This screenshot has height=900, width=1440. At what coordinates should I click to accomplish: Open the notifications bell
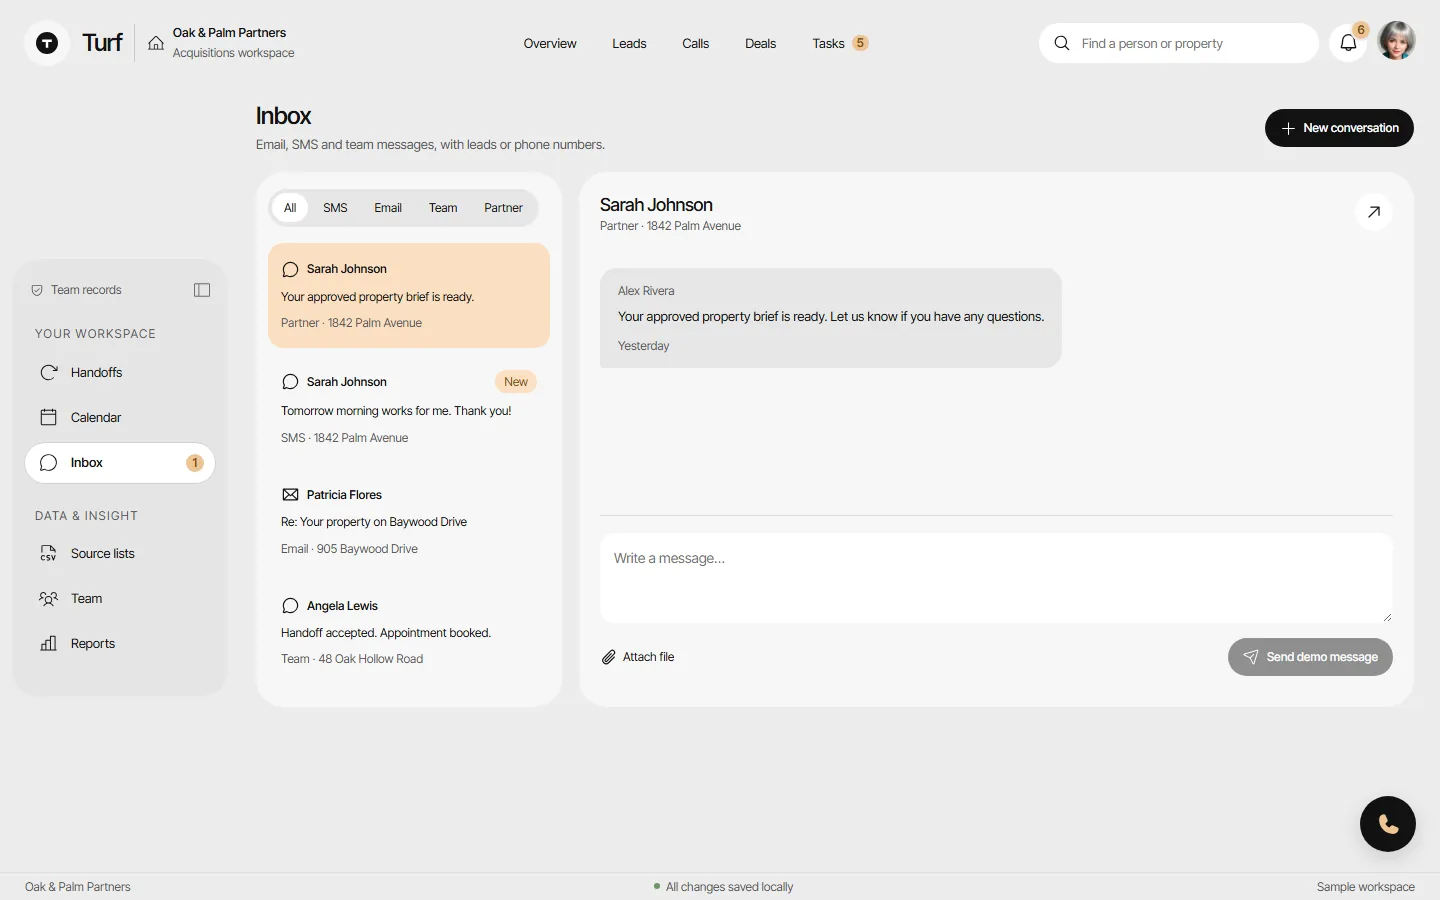click(1348, 43)
